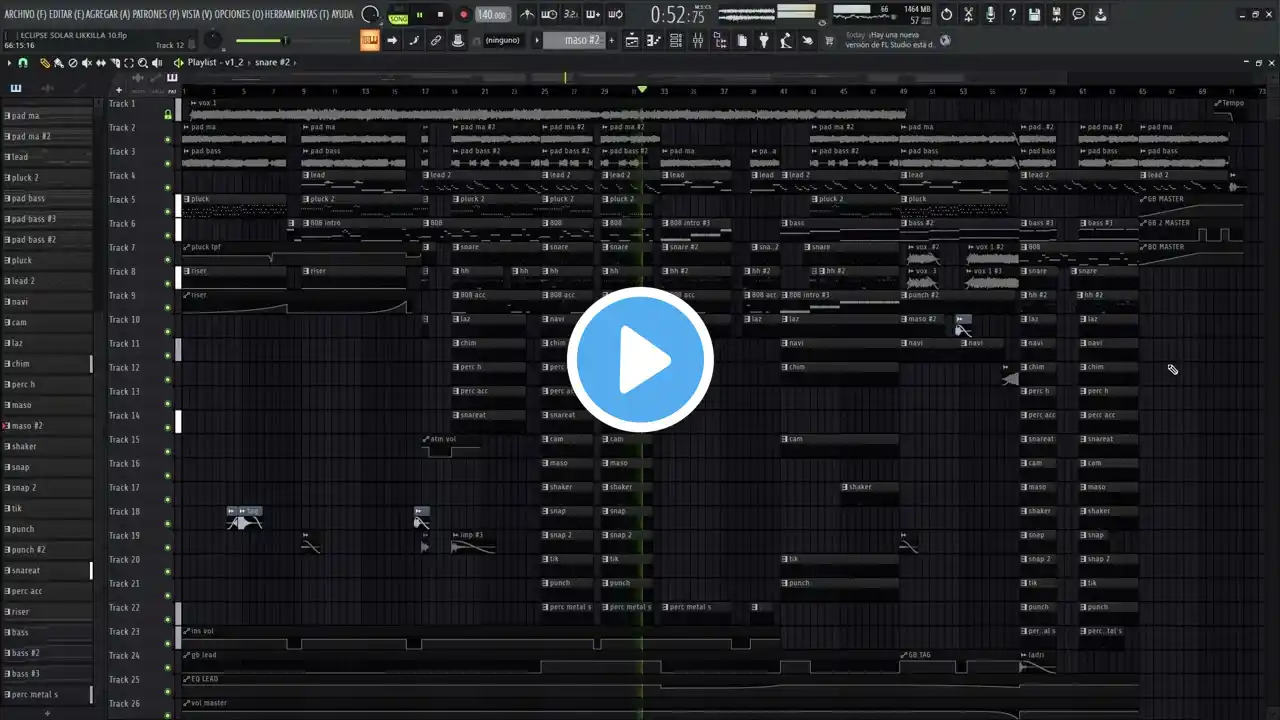Open the speech bubble chat icon

click(x=1079, y=14)
